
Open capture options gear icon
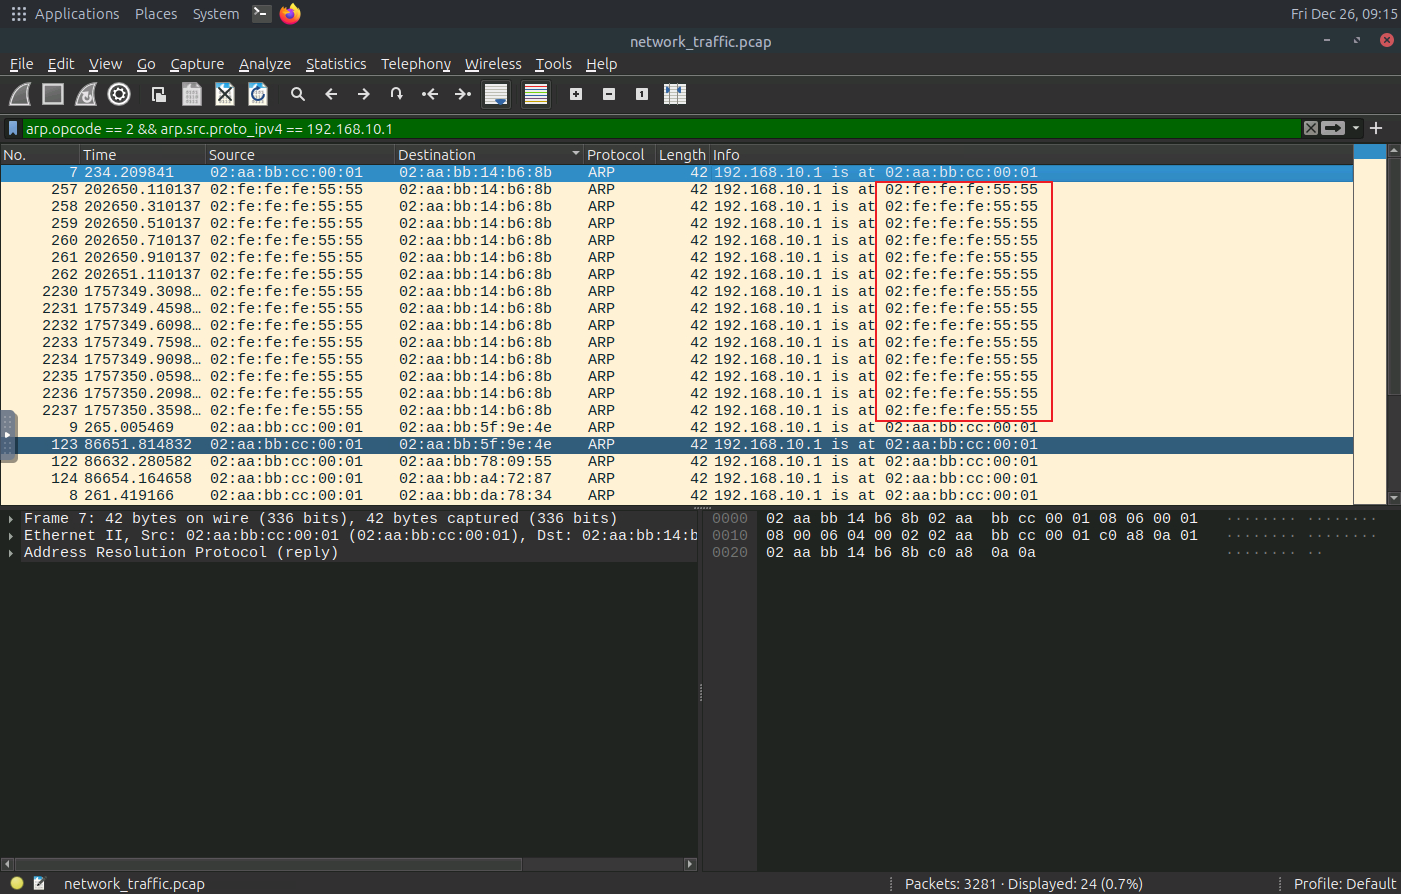pos(119,94)
